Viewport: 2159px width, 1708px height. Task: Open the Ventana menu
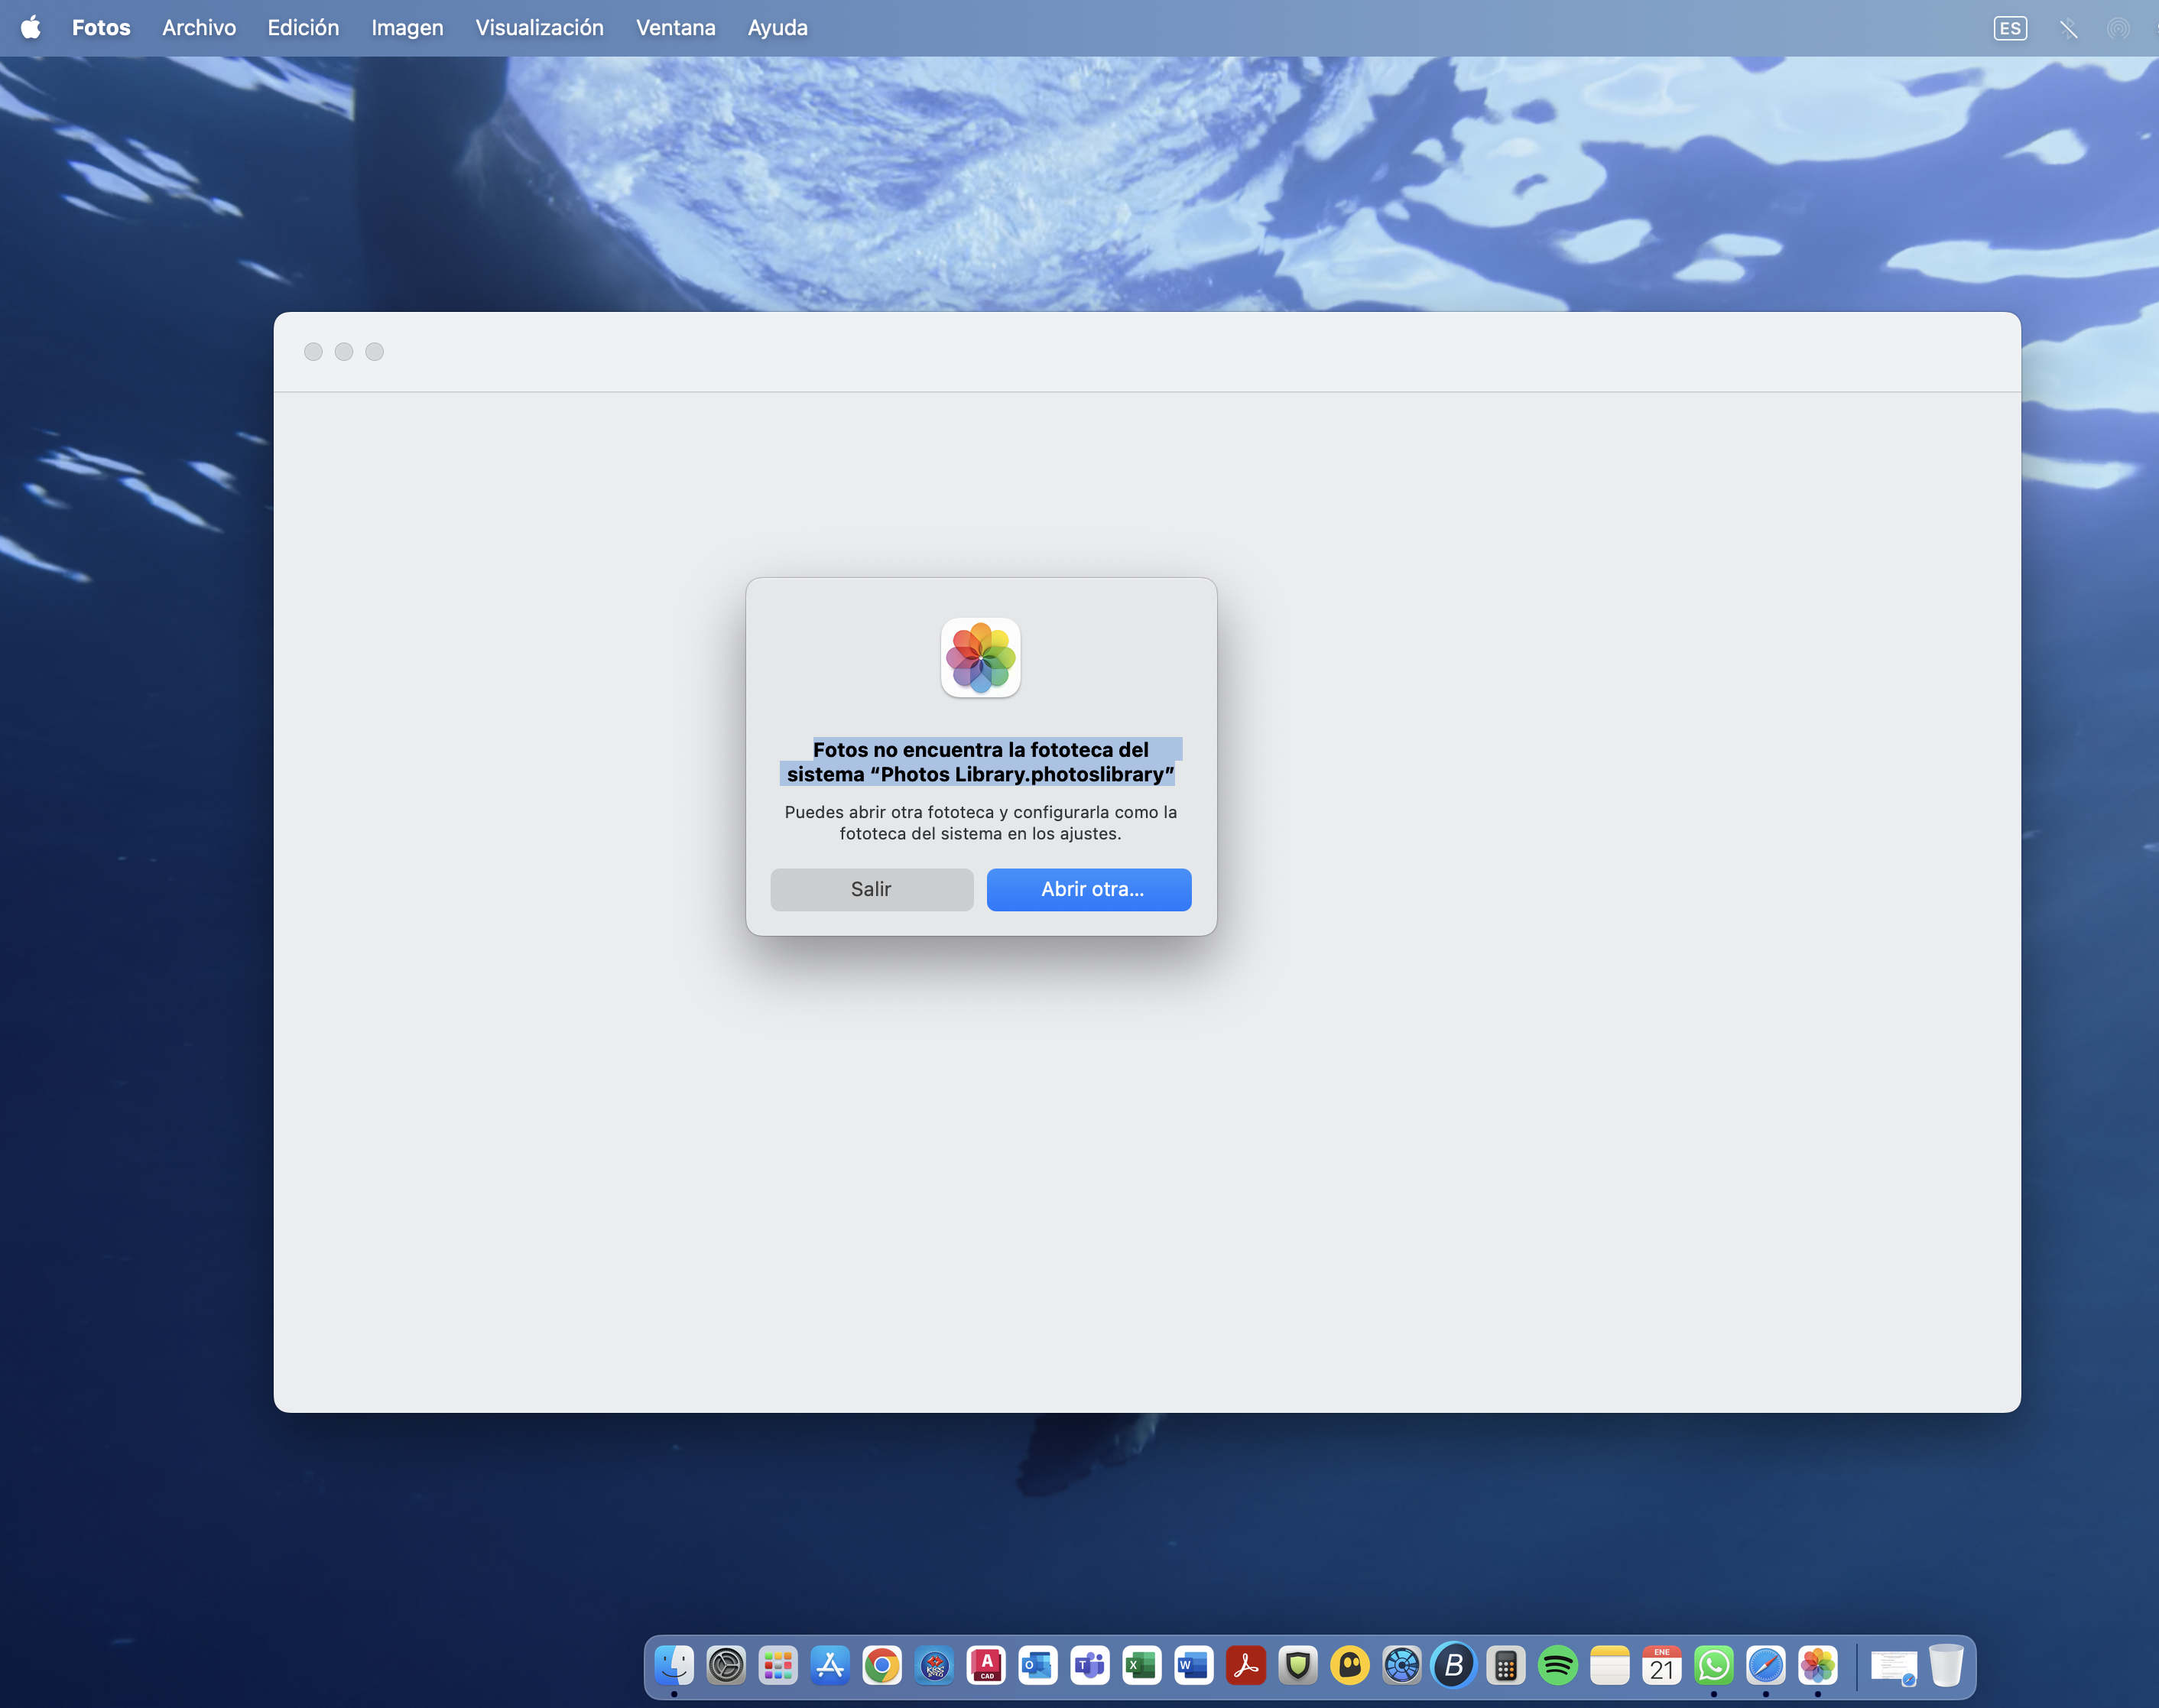point(675,28)
